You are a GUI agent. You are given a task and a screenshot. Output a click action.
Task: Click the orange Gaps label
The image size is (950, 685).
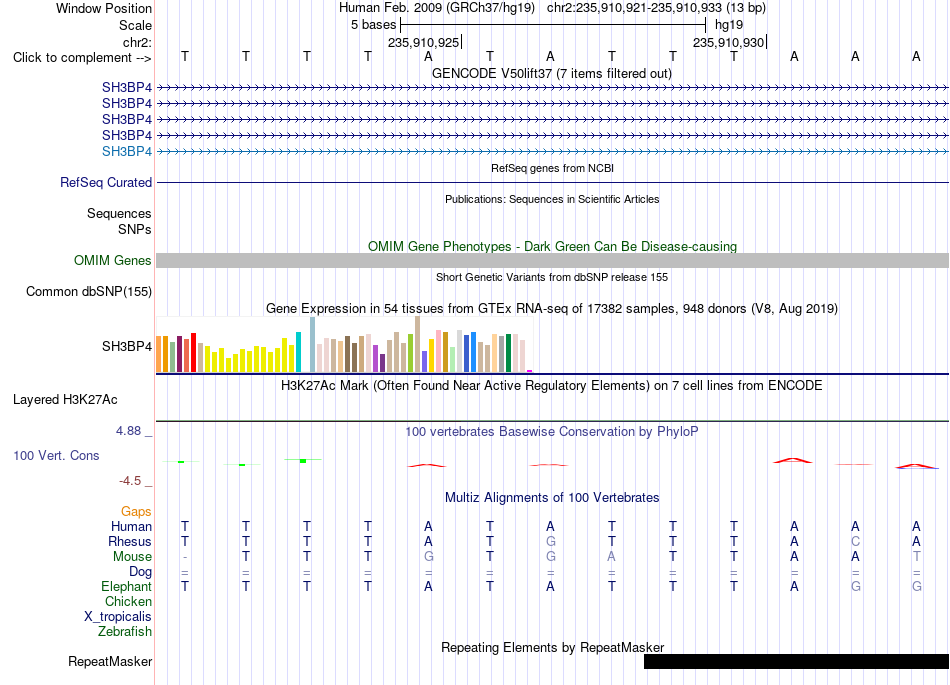[136, 512]
